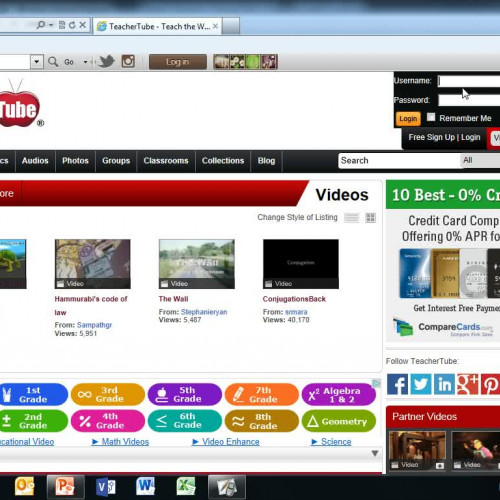Open Word from the taskbar
Screen dimensions: 500x500
(145, 486)
